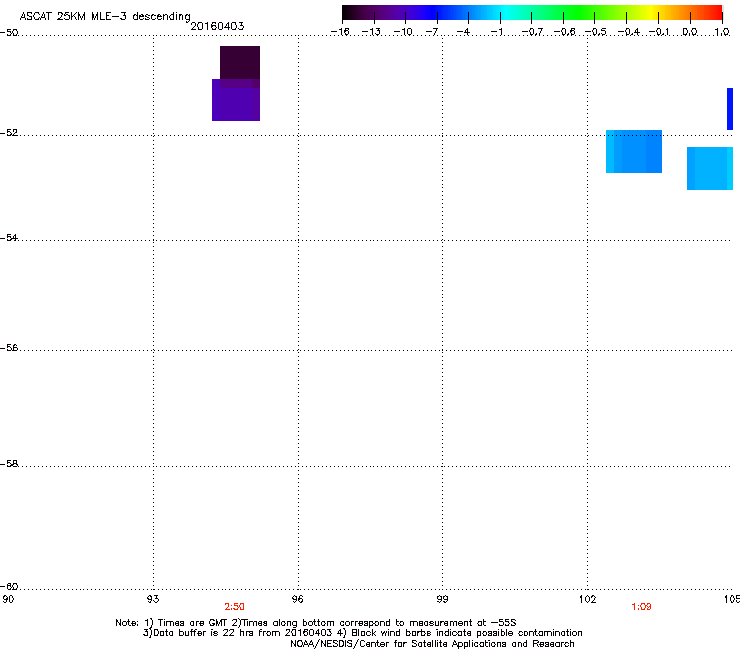This screenshot has height=650, width=740.
Task: Click the color scale bar at the top
Action: 532,13
